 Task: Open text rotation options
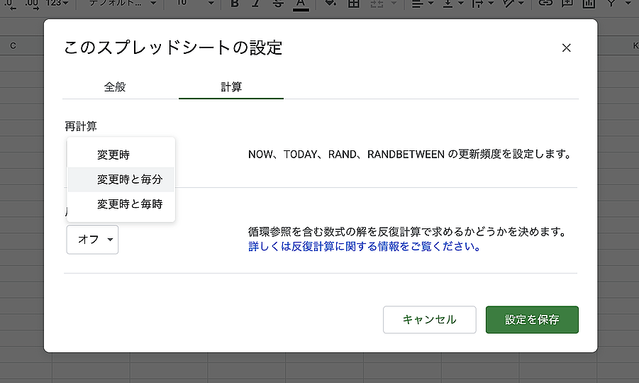coord(512,3)
